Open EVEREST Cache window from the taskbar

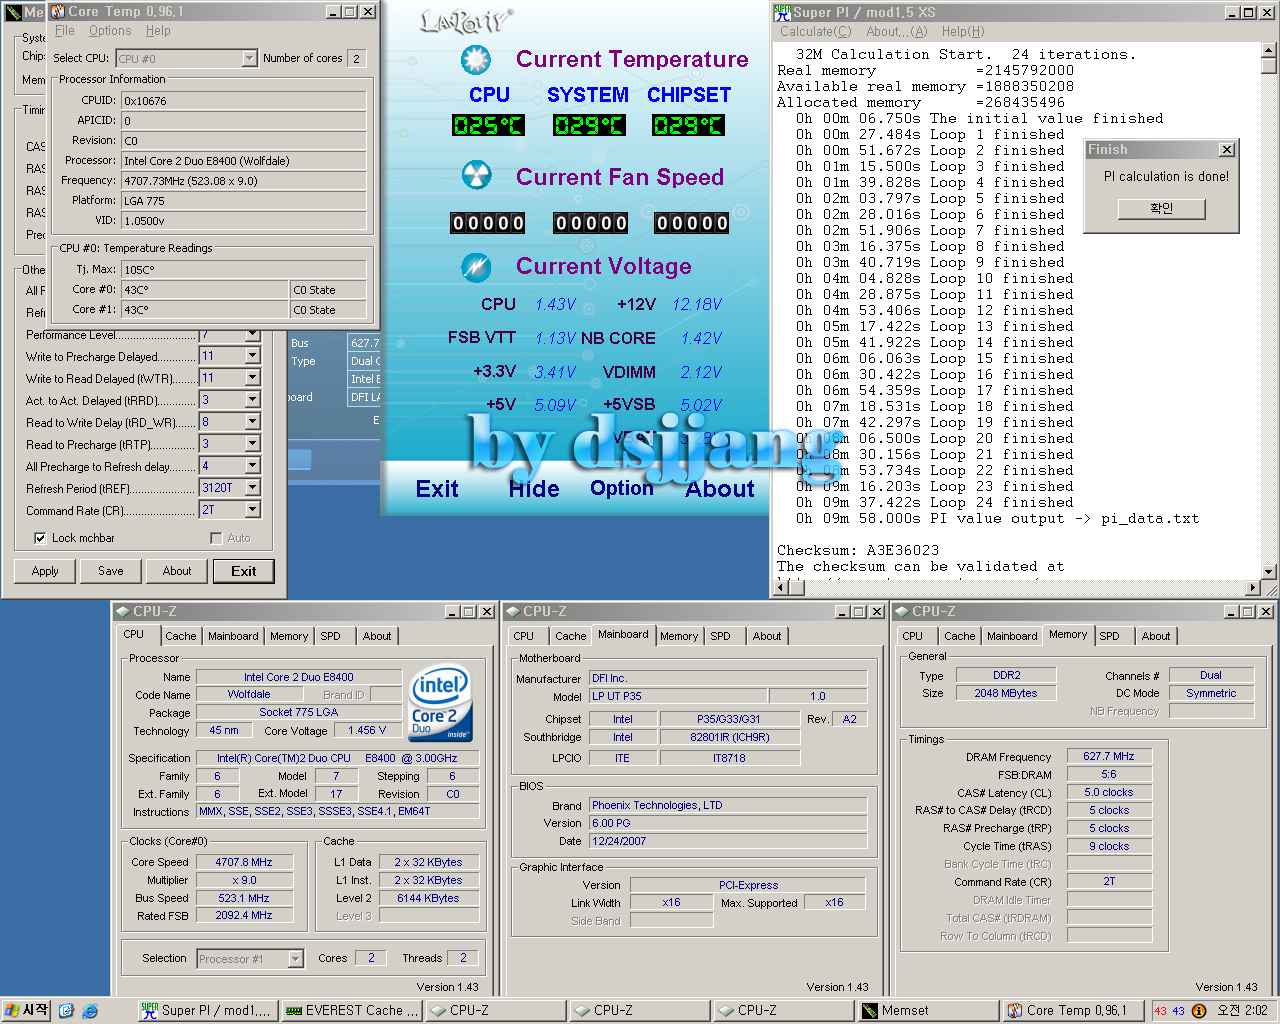[352, 1011]
